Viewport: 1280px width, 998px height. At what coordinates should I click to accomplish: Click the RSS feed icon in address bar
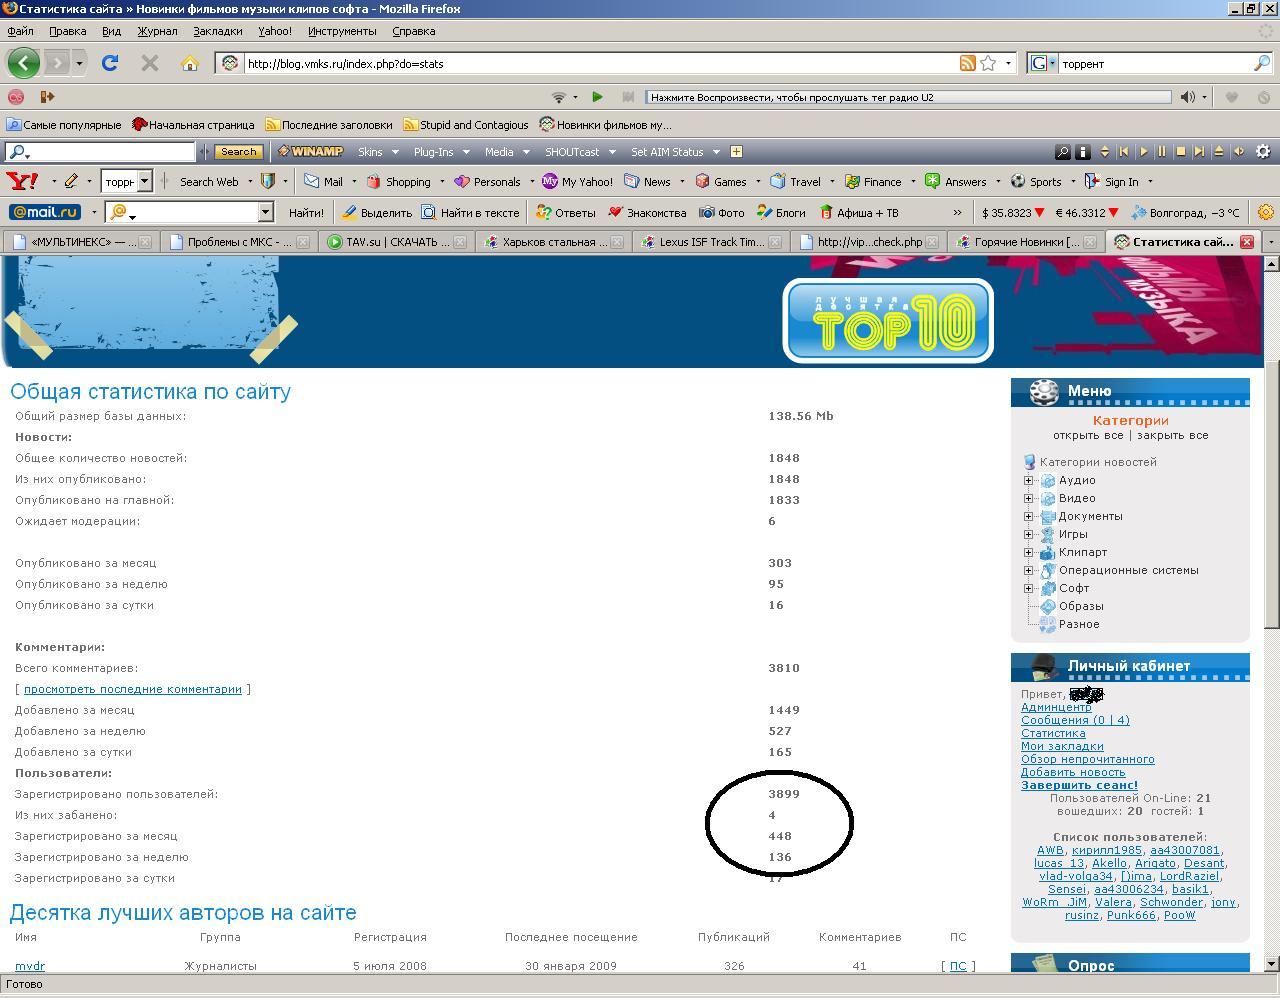[967, 63]
